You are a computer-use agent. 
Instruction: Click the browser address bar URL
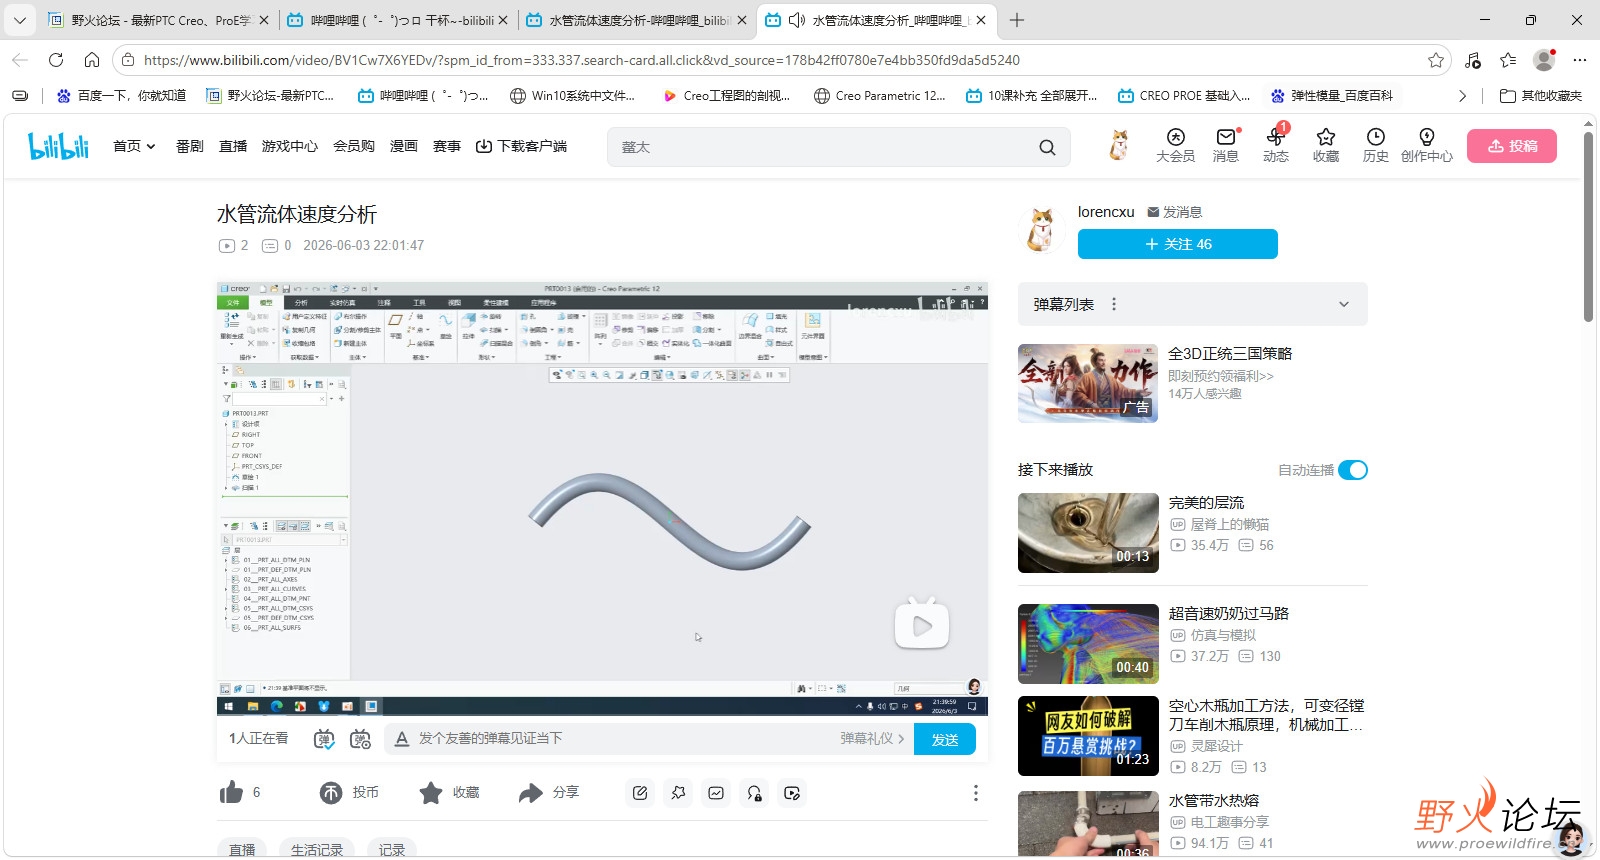[581, 60]
